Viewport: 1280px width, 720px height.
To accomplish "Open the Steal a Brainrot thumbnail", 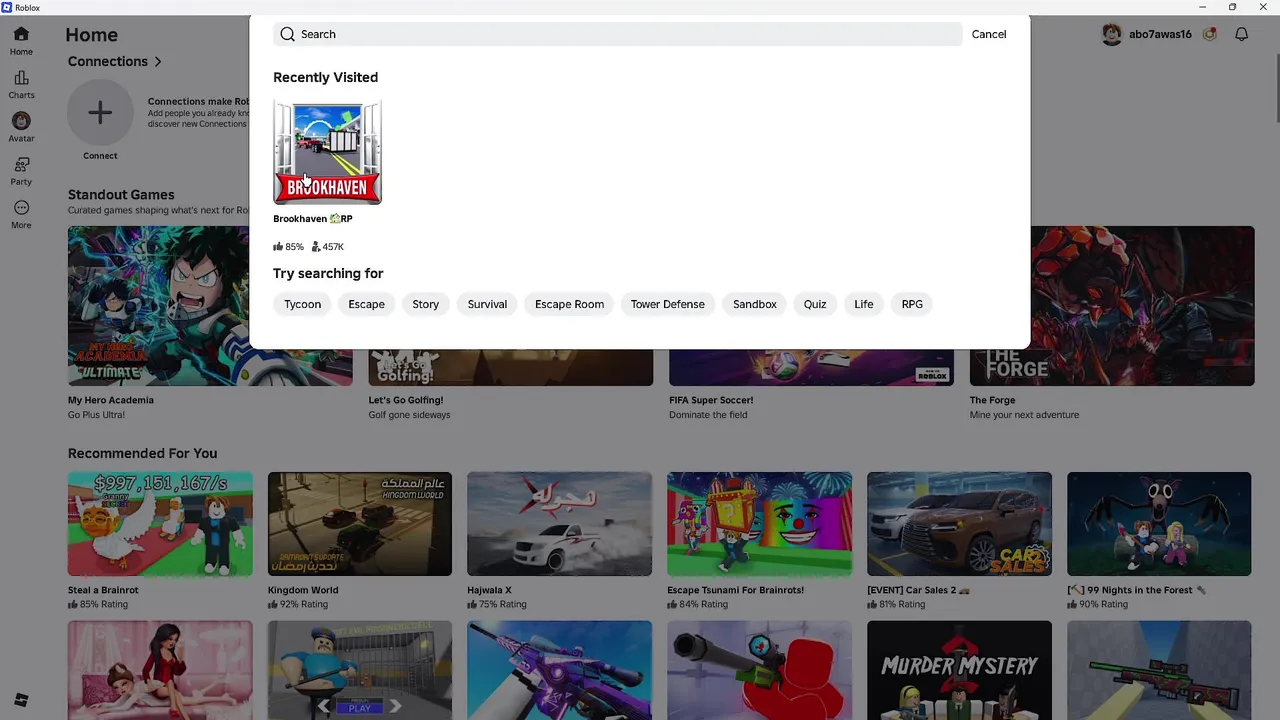I will 160,524.
